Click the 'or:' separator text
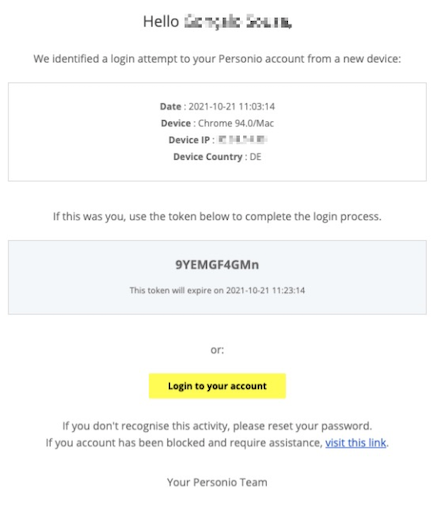445x519 pixels. pos(217,350)
